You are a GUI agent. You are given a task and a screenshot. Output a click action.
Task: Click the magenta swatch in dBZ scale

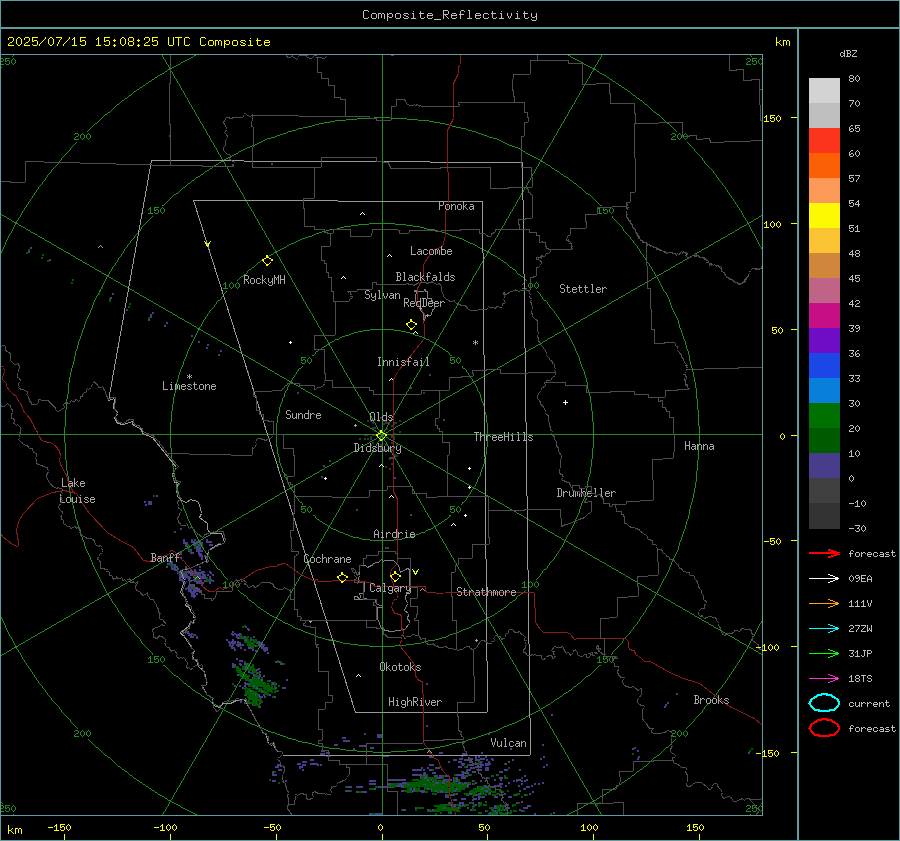tap(824, 316)
